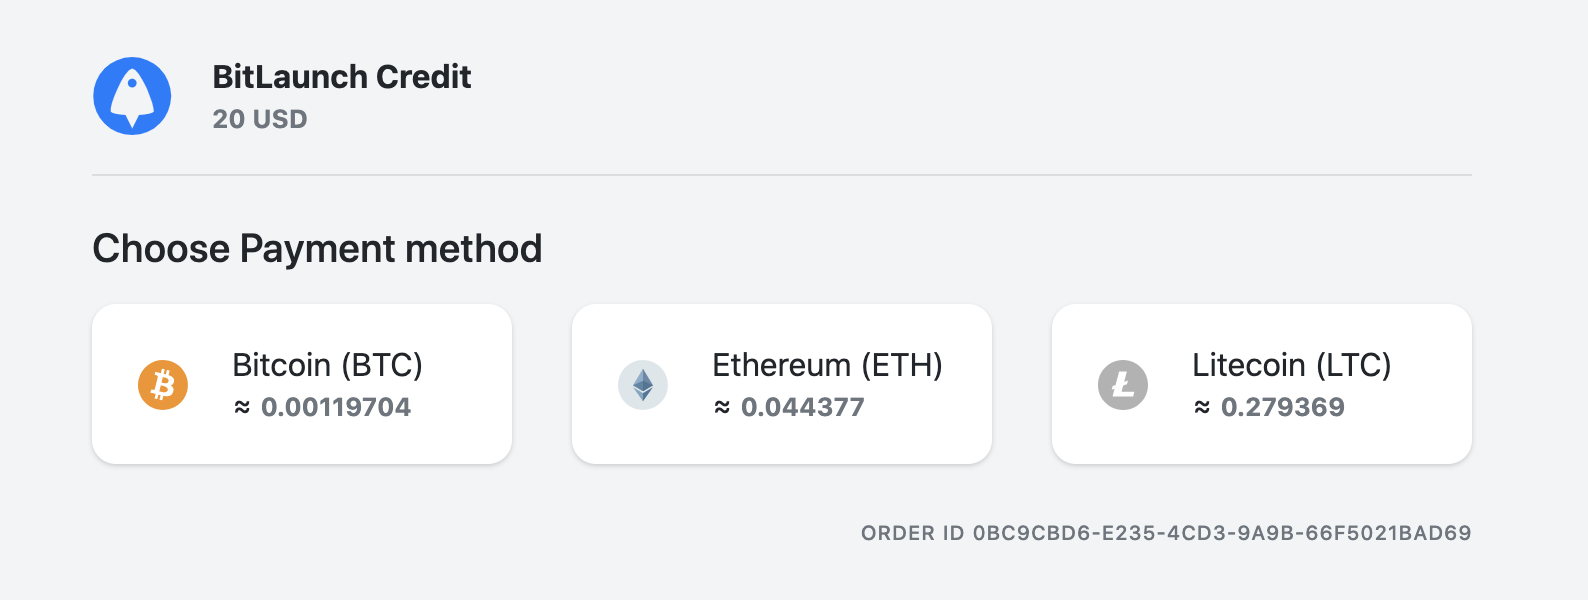Image resolution: width=1588 pixels, height=600 pixels.
Task: Click the BitLaunch Credit title
Action: tap(342, 77)
